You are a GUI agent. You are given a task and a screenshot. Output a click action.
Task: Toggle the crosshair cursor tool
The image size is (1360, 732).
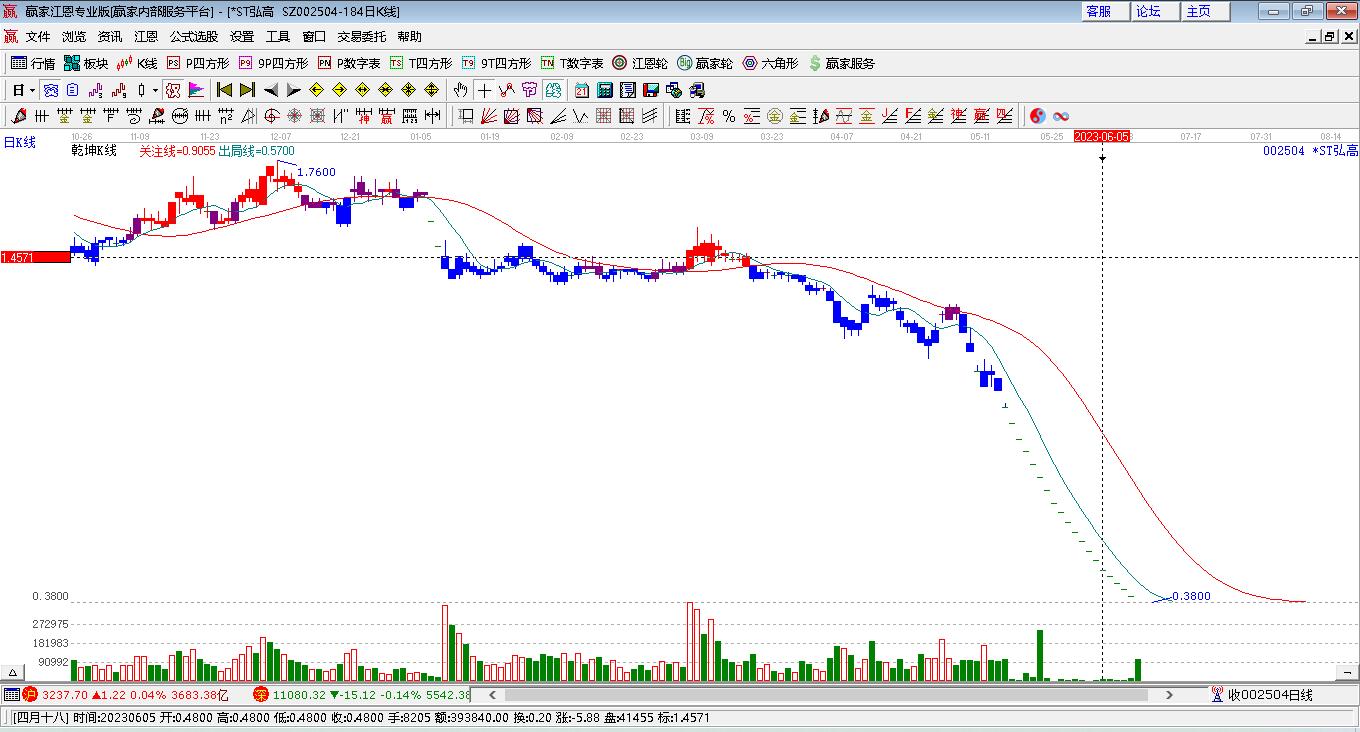coord(484,90)
